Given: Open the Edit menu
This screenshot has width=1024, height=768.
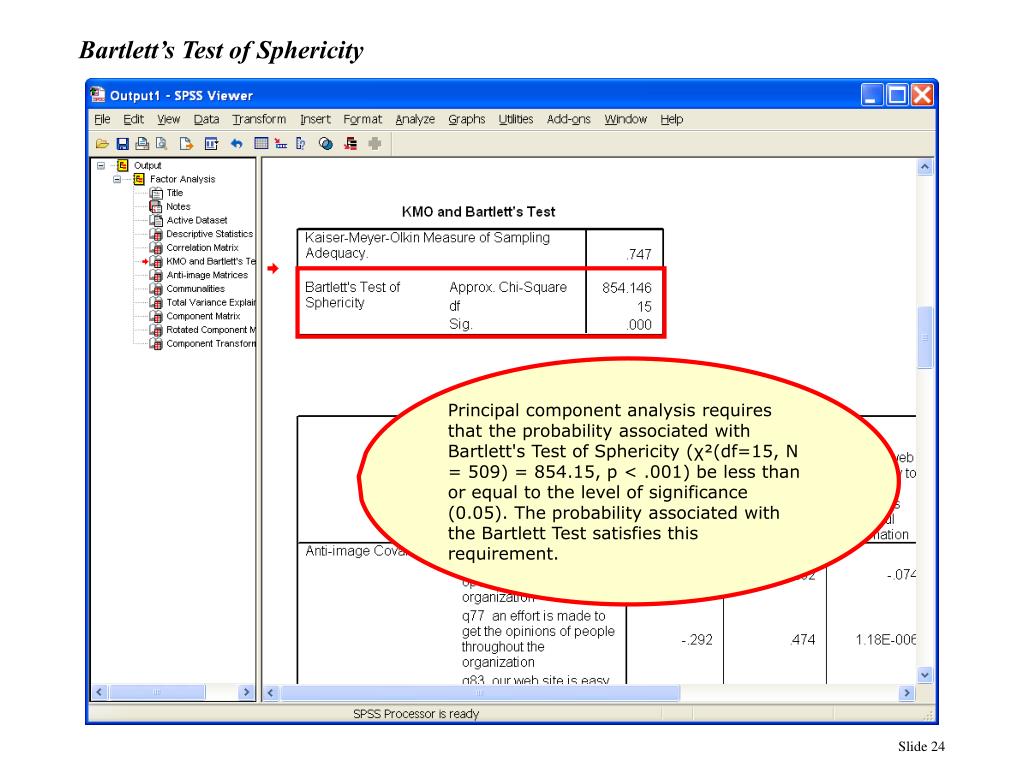Looking at the screenshot, I should tap(133, 119).
